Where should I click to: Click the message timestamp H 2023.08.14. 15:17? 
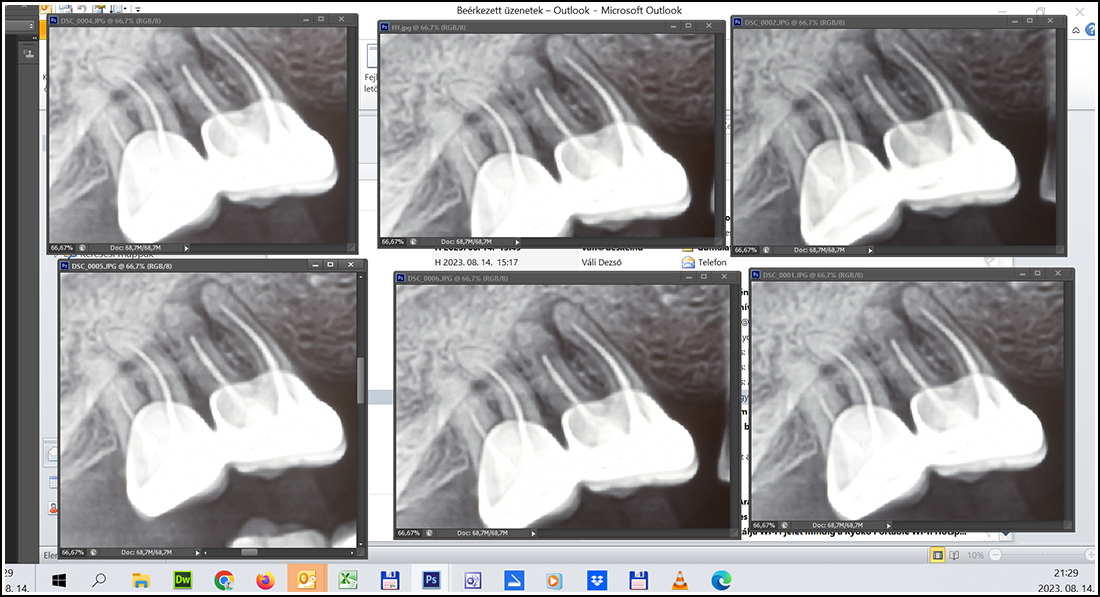pyautogui.click(x=476, y=262)
